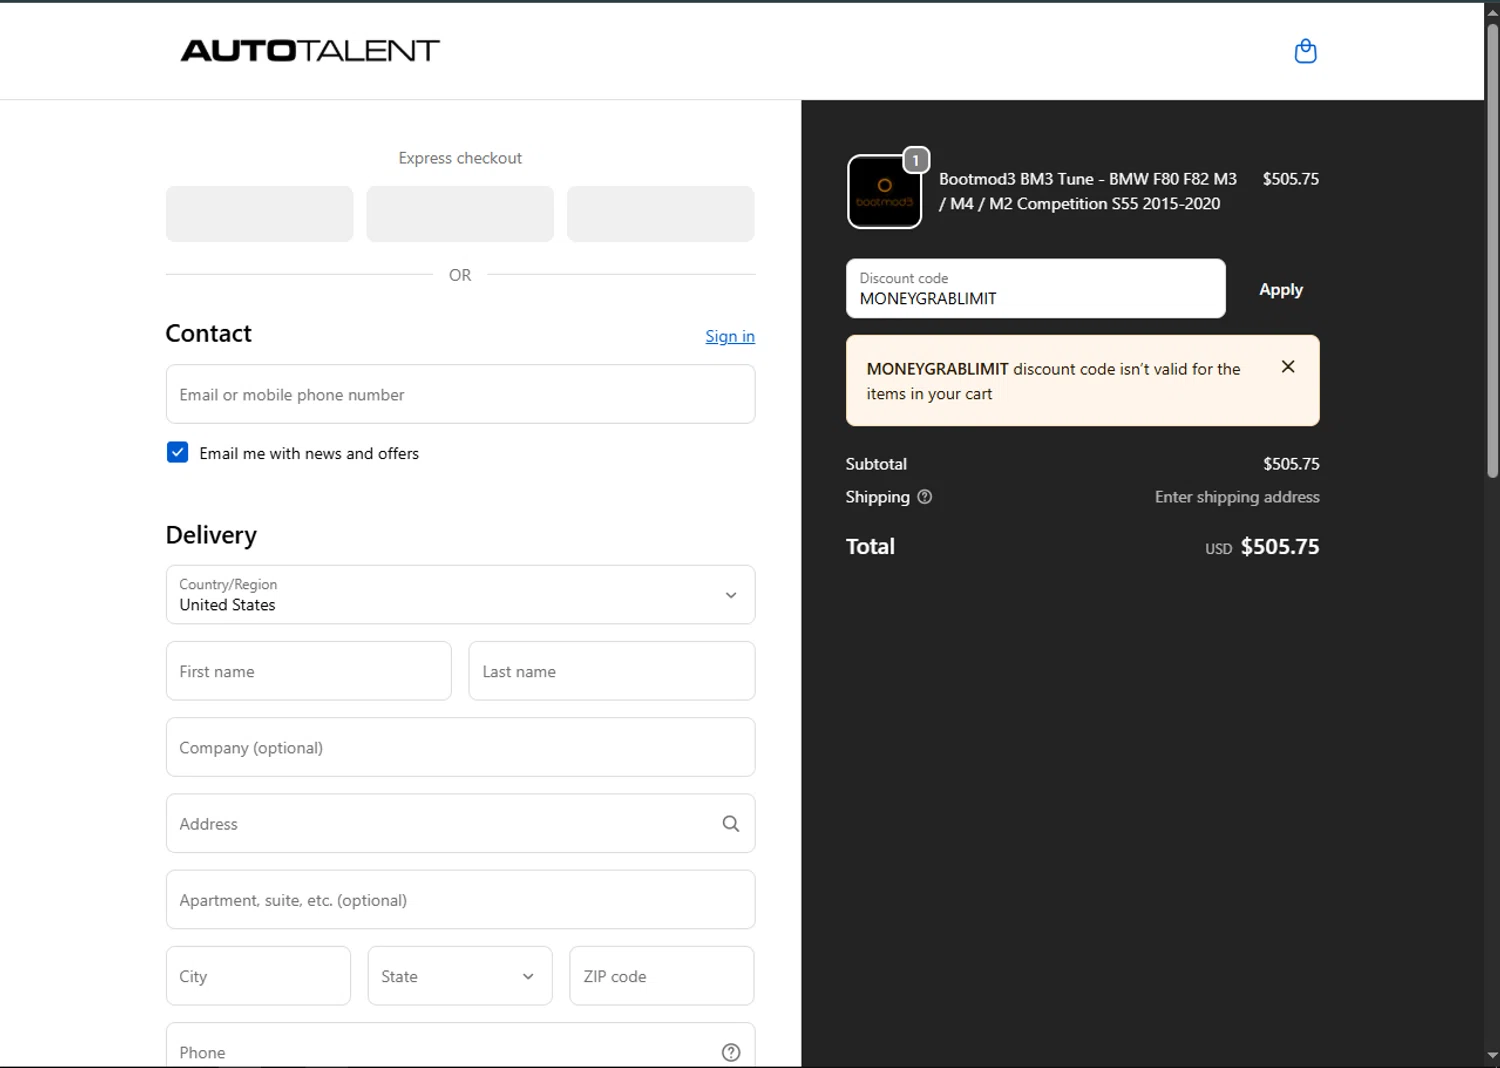Focus the ZIP code field
The image size is (1500, 1068).
(662, 976)
